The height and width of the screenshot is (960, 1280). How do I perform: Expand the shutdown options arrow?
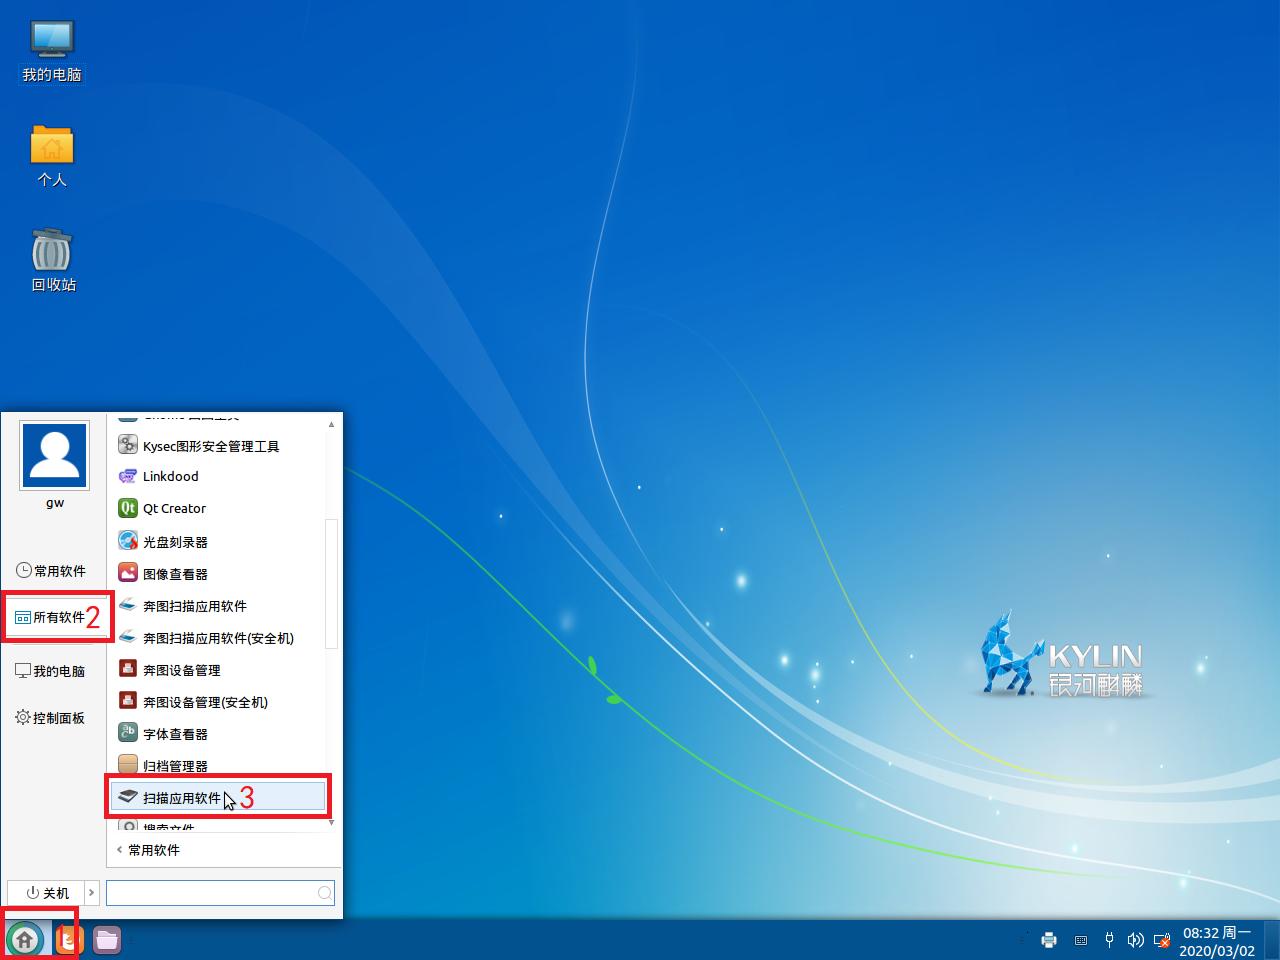click(x=91, y=892)
